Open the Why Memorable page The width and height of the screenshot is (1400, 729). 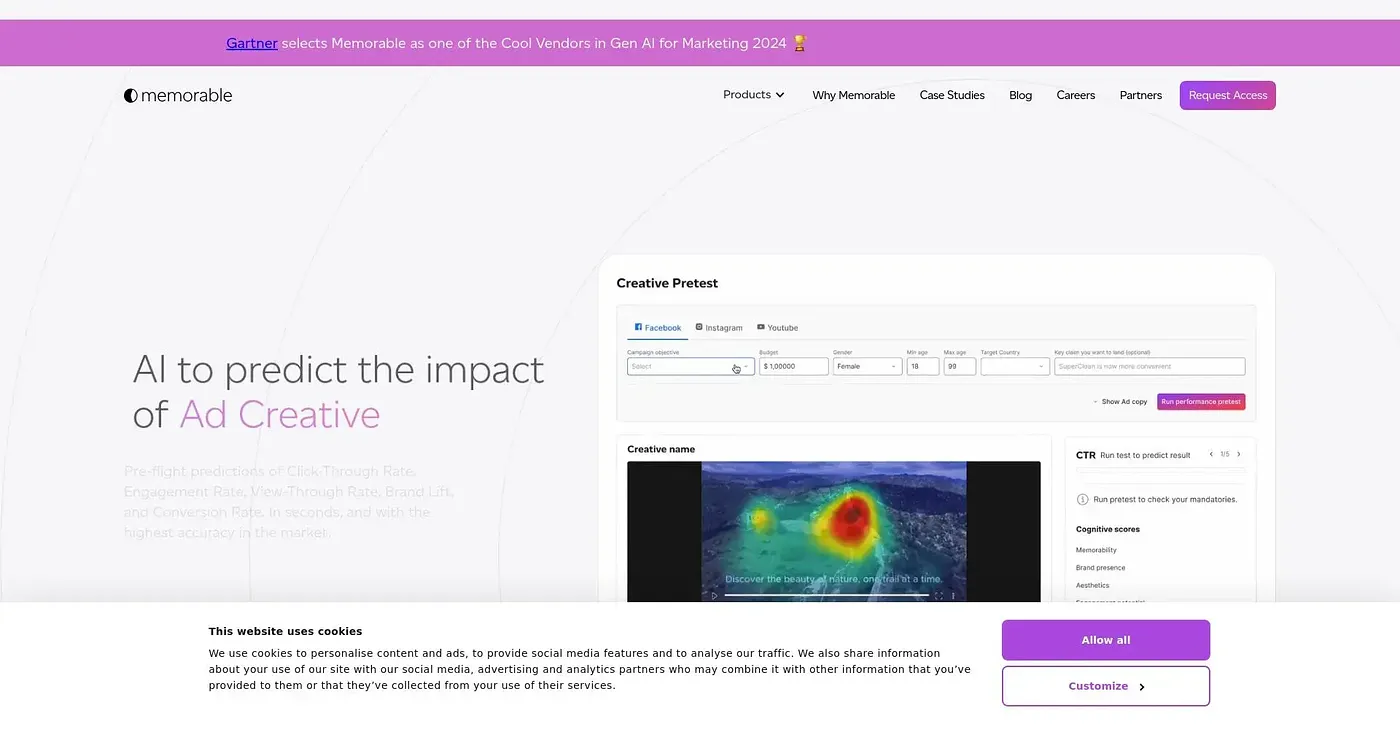[x=854, y=95]
